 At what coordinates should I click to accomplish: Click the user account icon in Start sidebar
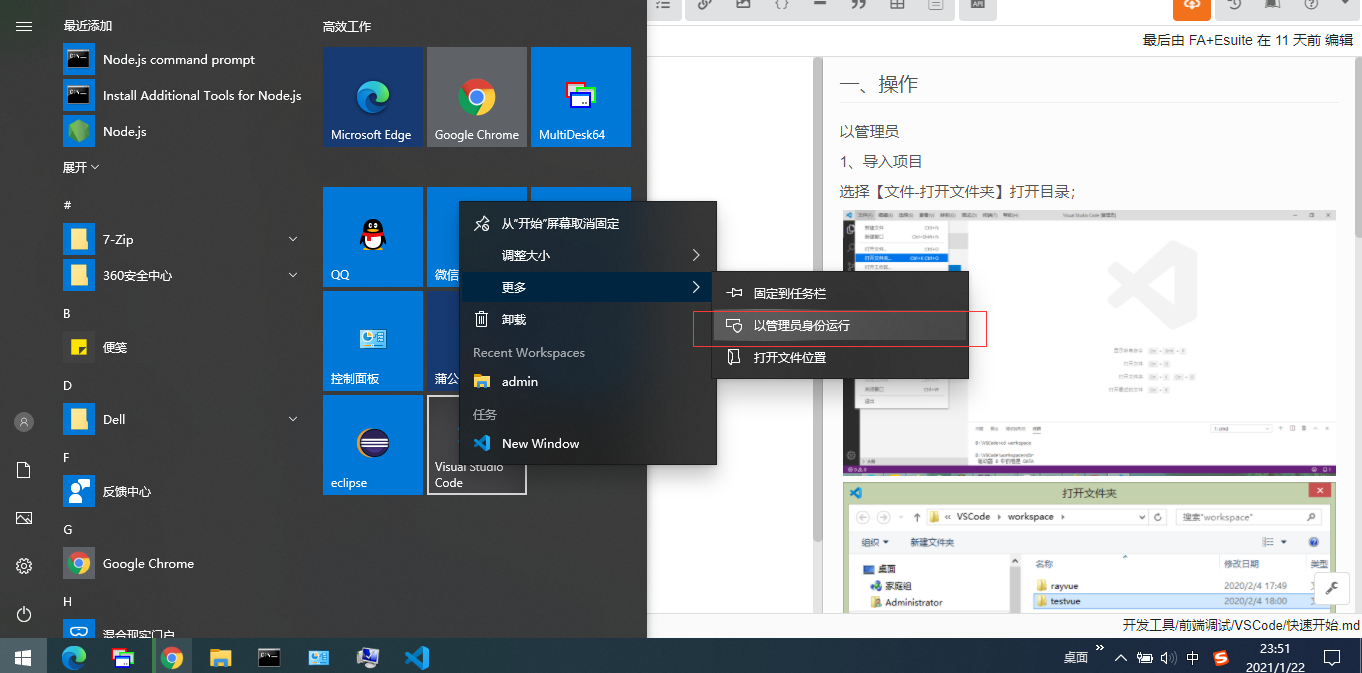pos(24,422)
